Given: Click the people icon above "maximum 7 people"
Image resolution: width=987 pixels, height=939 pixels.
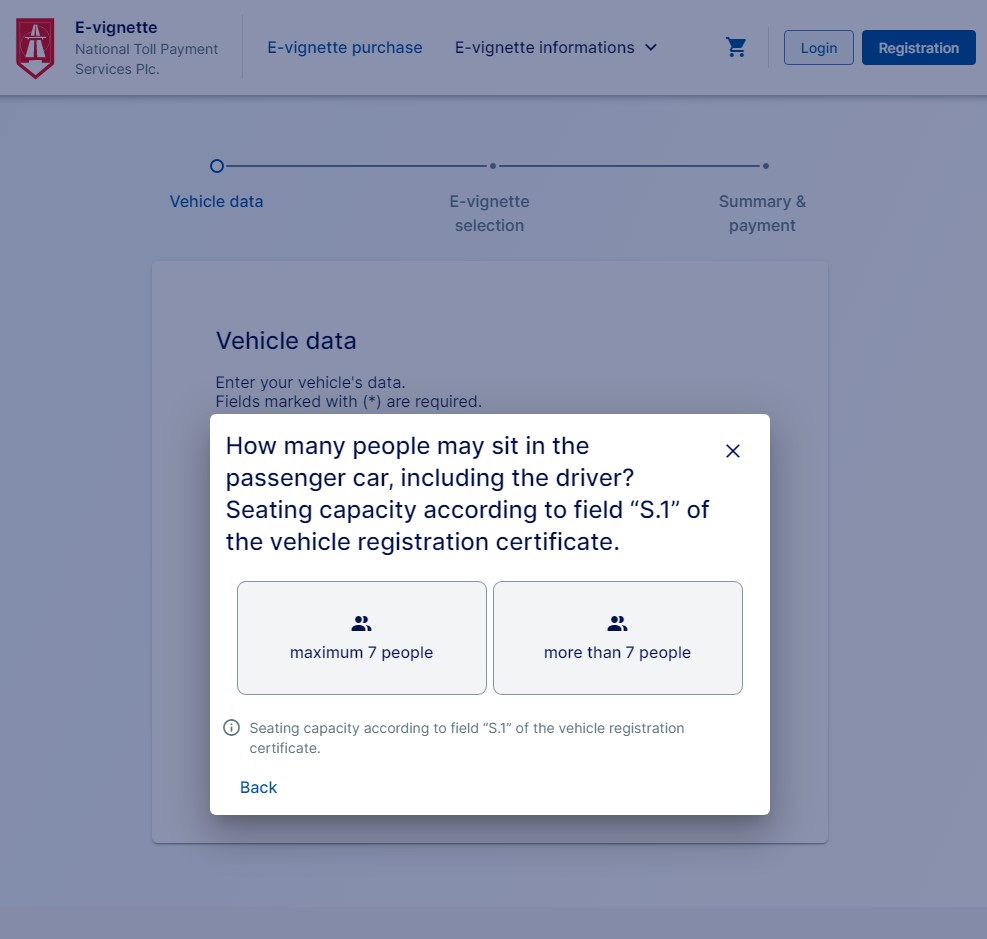Looking at the screenshot, I should click(x=361, y=624).
